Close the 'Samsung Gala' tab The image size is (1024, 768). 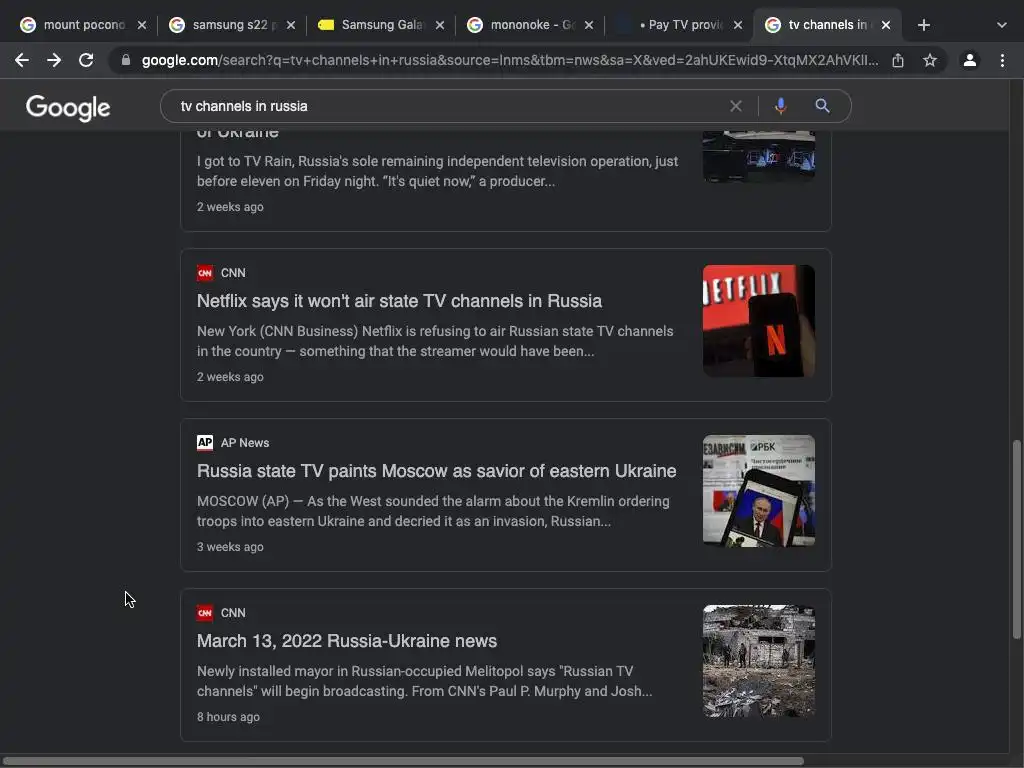point(440,25)
